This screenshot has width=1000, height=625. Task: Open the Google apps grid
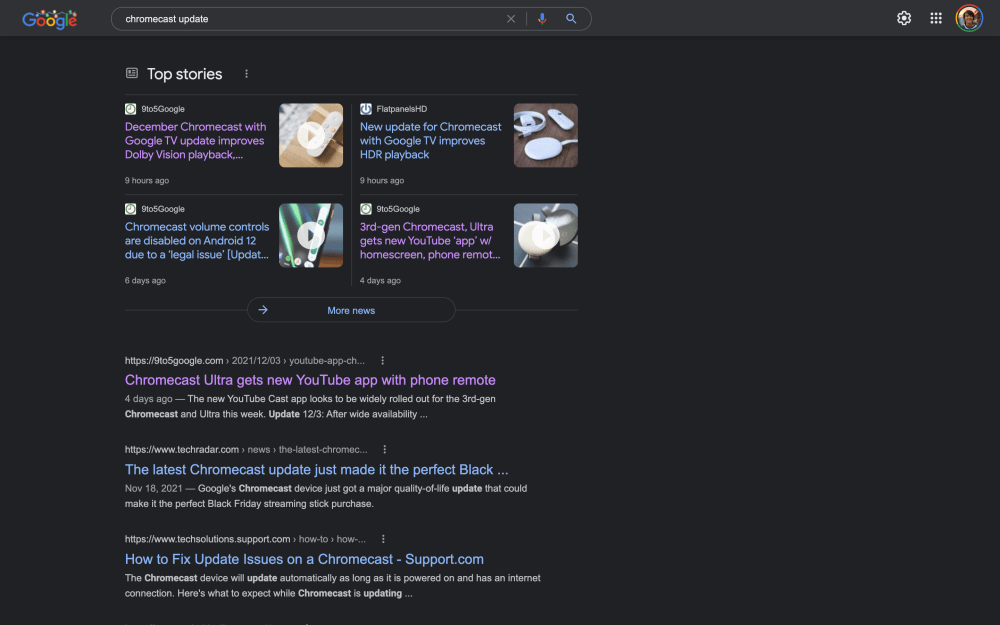[x=936, y=18]
